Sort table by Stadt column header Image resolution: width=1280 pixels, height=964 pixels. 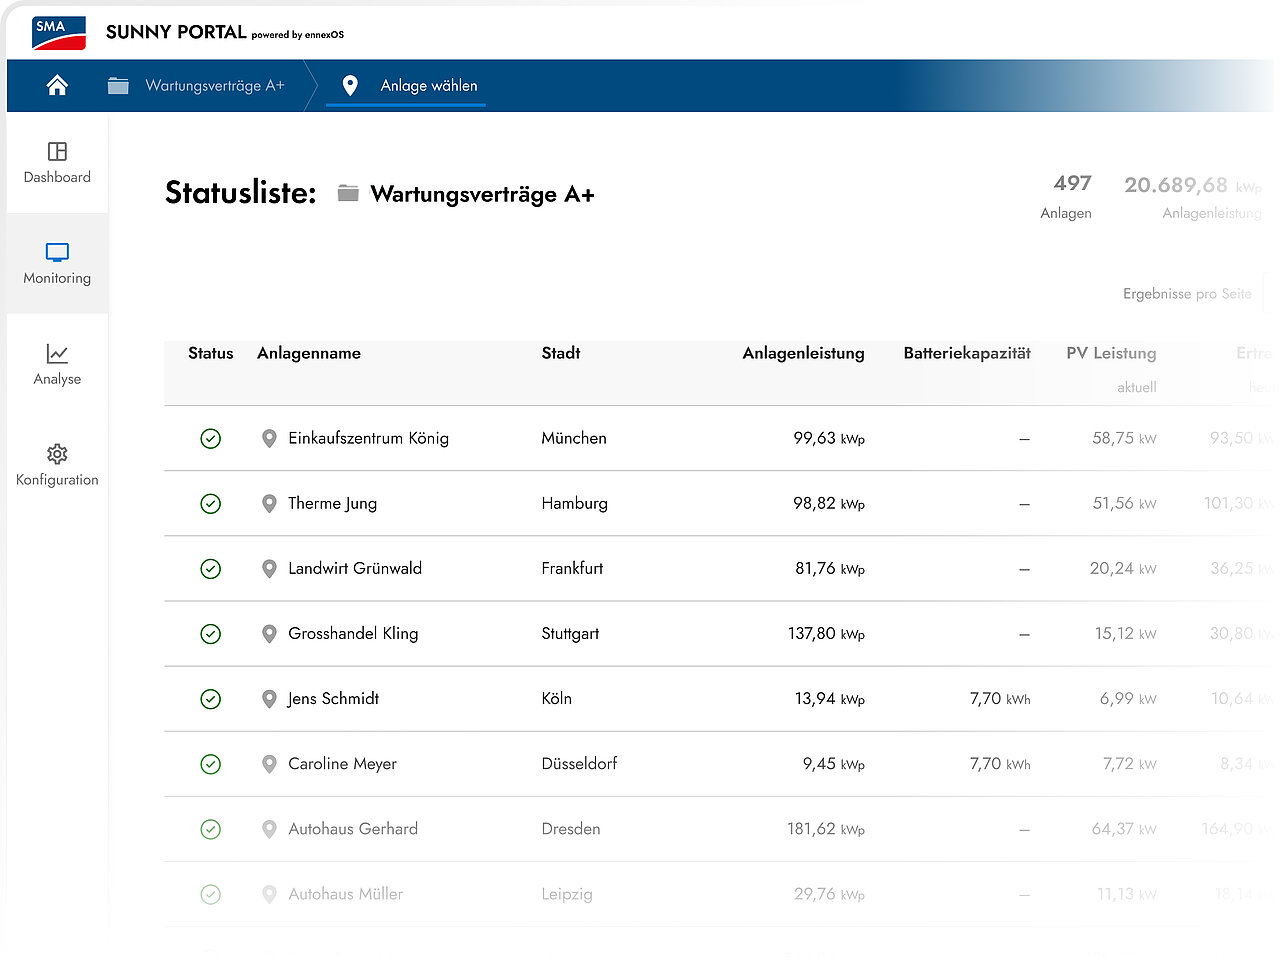pyautogui.click(x=561, y=353)
